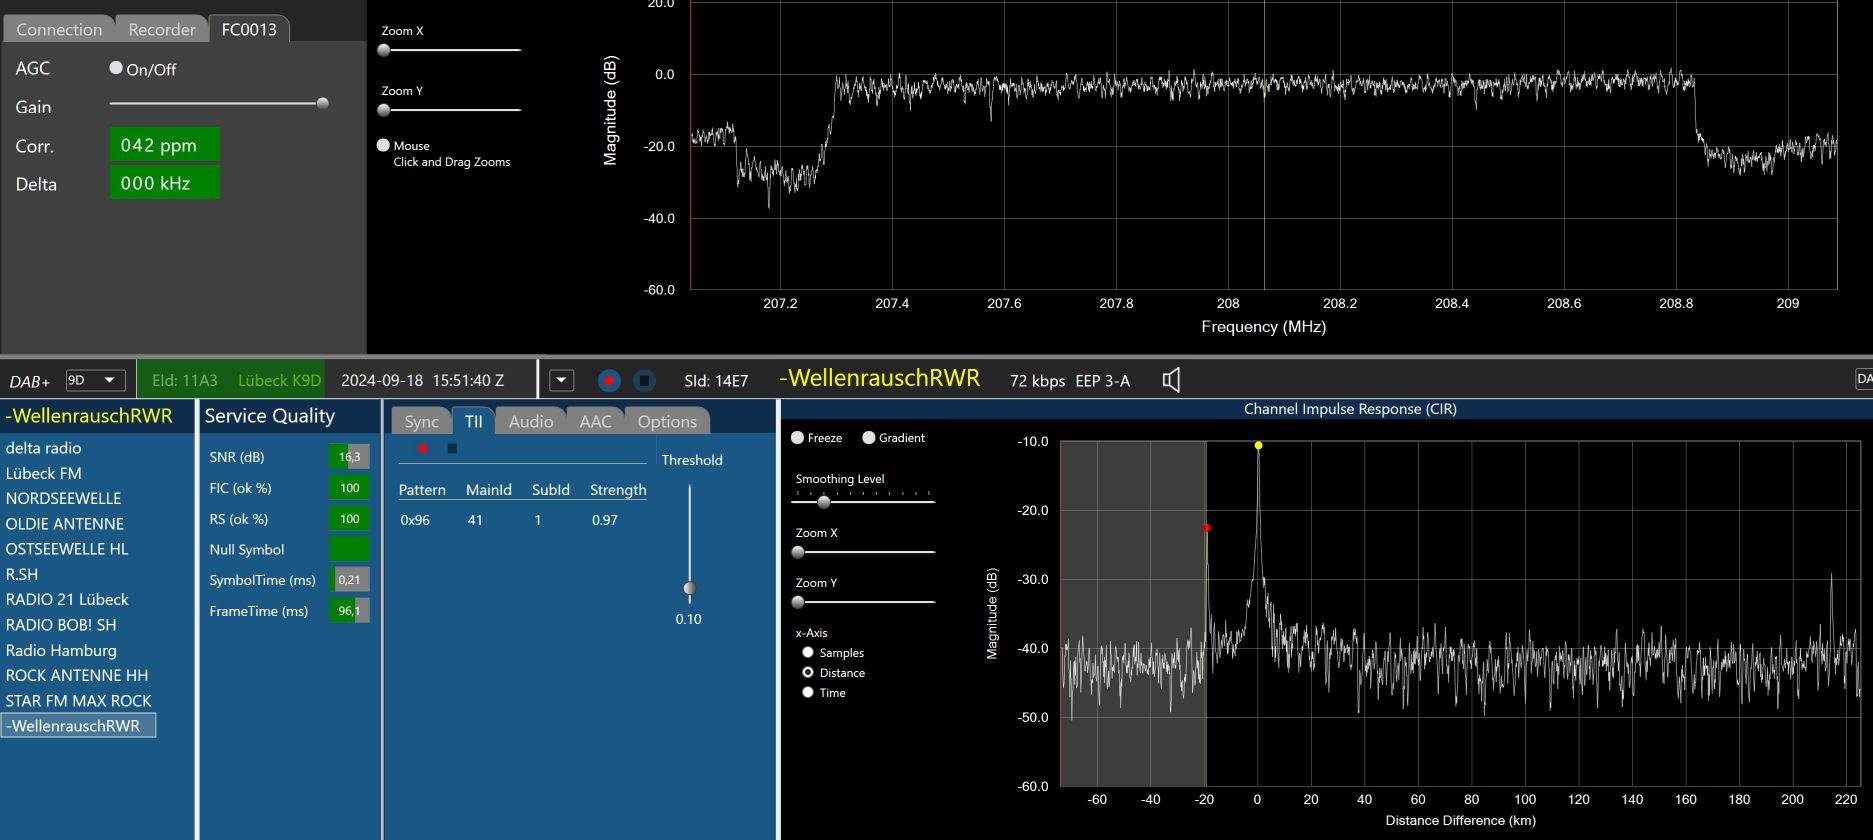Viewport: 1873px width, 840px height.
Task: Select delta radio from the service list
Action: click(44, 448)
